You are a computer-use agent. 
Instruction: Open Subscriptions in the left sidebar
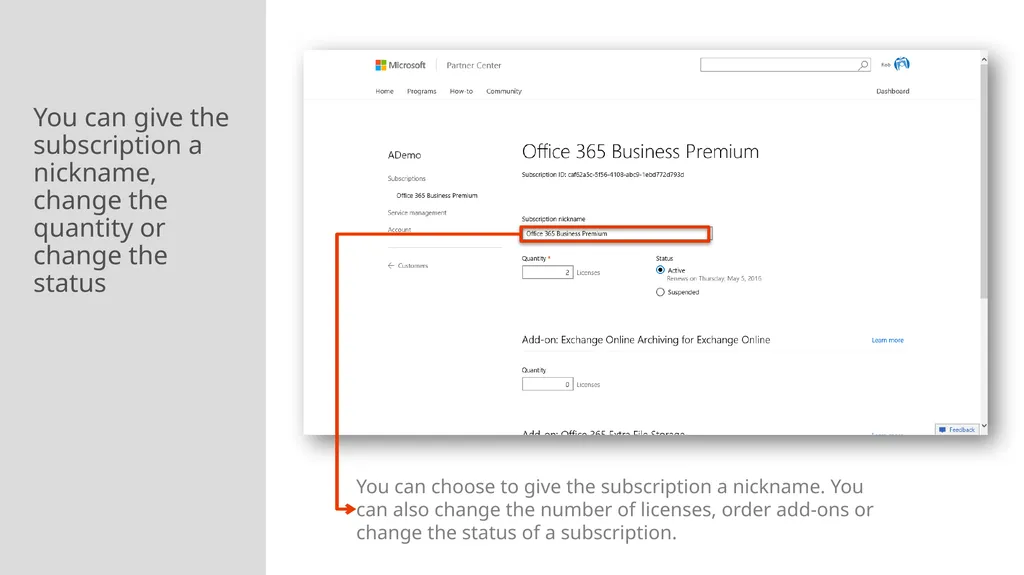coord(406,178)
